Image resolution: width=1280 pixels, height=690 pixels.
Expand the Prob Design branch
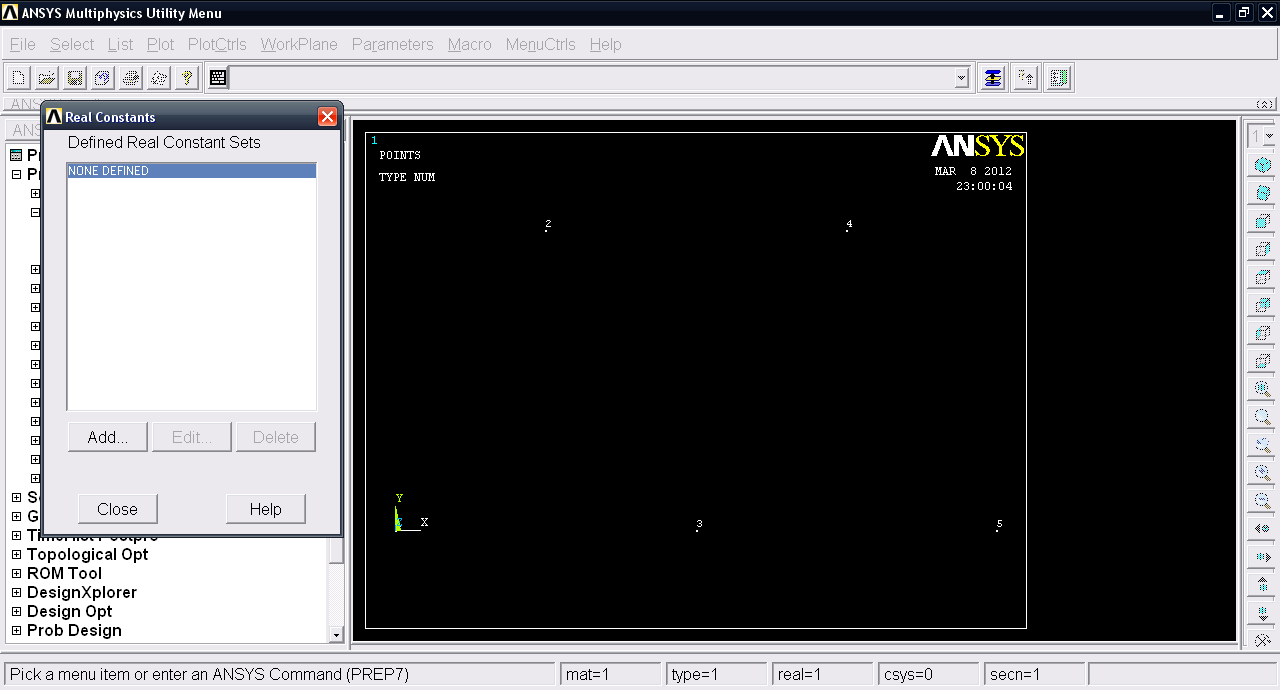[15, 630]
